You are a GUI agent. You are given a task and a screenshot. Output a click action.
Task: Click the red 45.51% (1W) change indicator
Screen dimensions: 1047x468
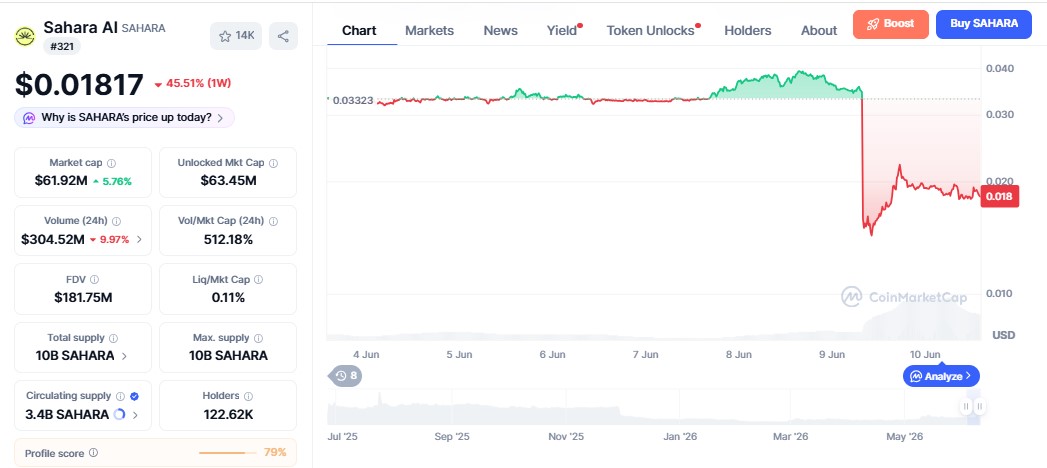tap(193, 83)
